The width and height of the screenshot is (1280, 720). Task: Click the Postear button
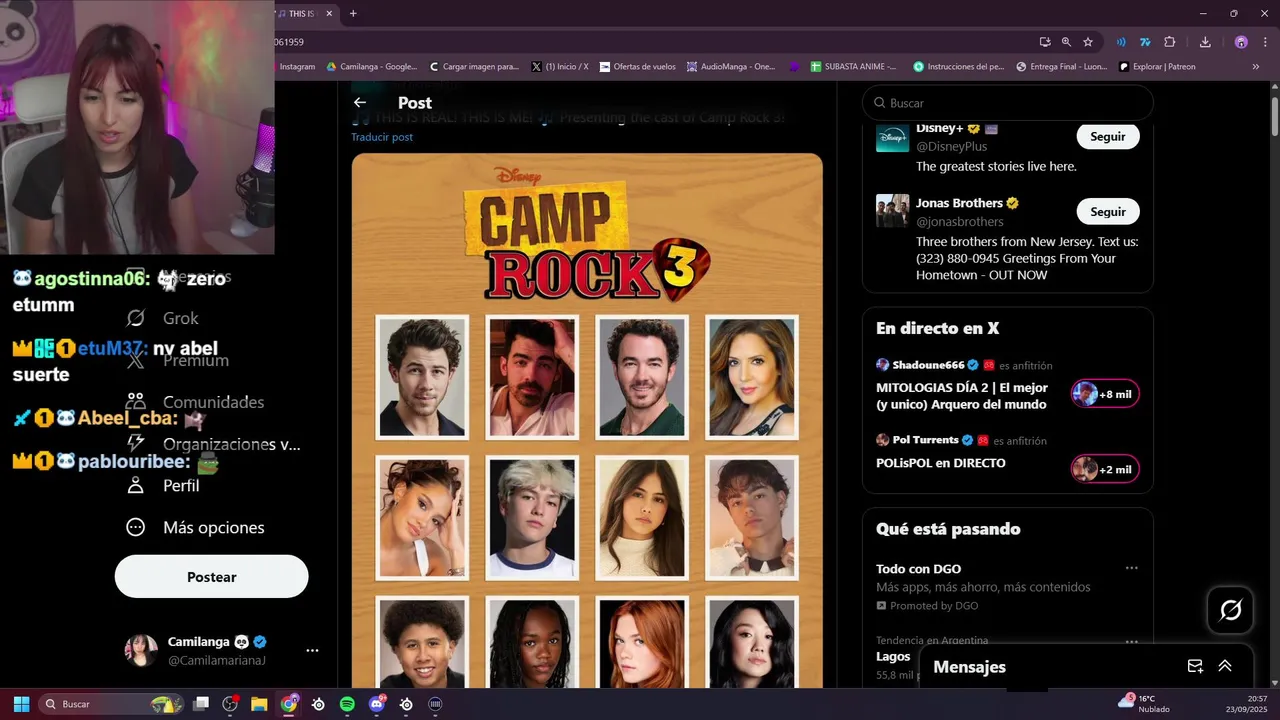point(211,577)
